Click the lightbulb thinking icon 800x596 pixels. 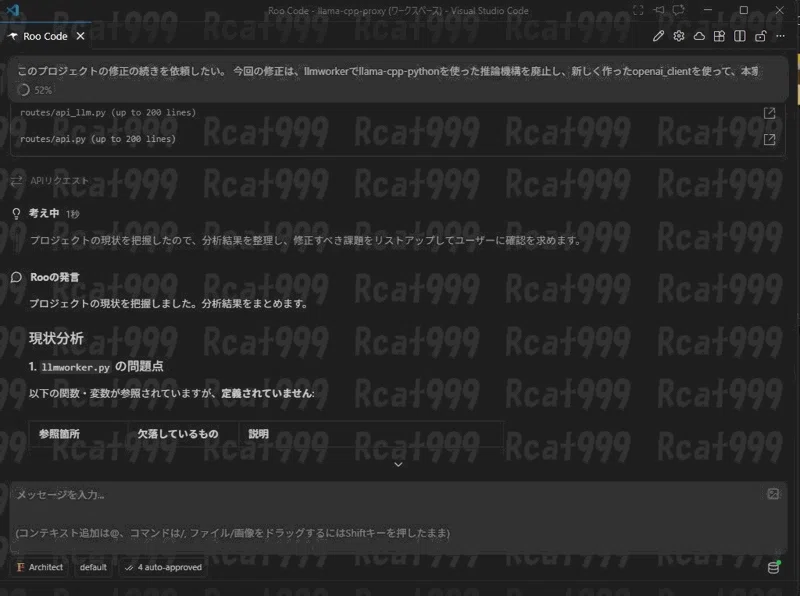[16, 214]
